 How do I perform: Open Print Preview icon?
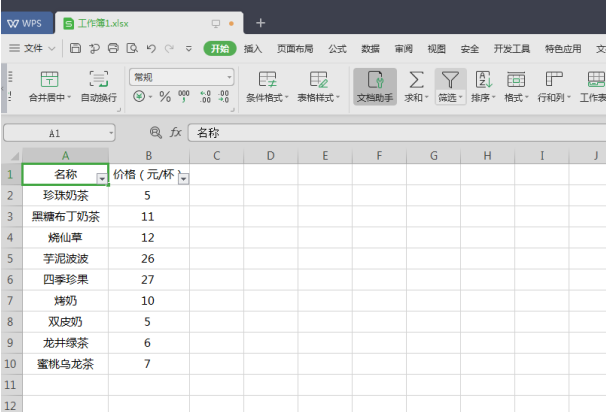pos(132,48)
